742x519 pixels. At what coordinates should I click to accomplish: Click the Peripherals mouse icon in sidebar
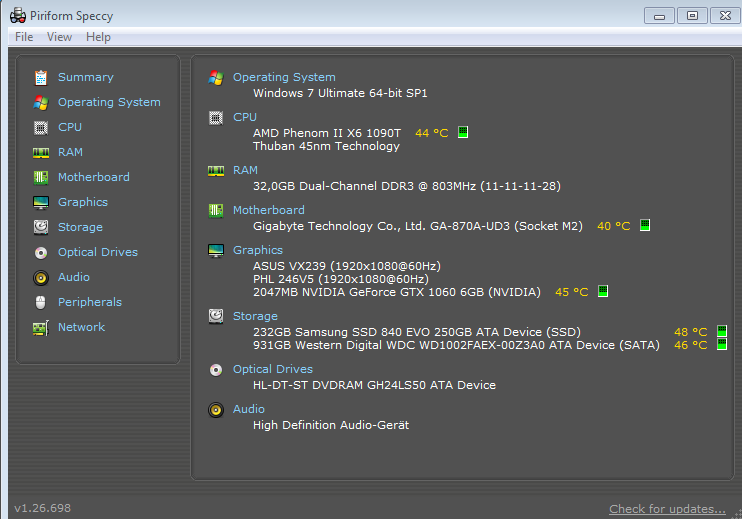click(x=40, y=302)
